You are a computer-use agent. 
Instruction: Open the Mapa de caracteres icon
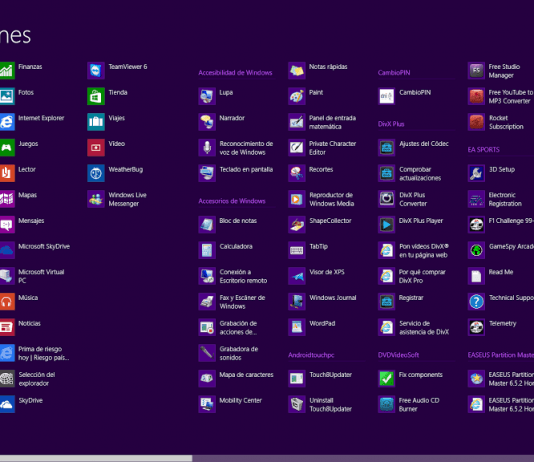[207, 379]
